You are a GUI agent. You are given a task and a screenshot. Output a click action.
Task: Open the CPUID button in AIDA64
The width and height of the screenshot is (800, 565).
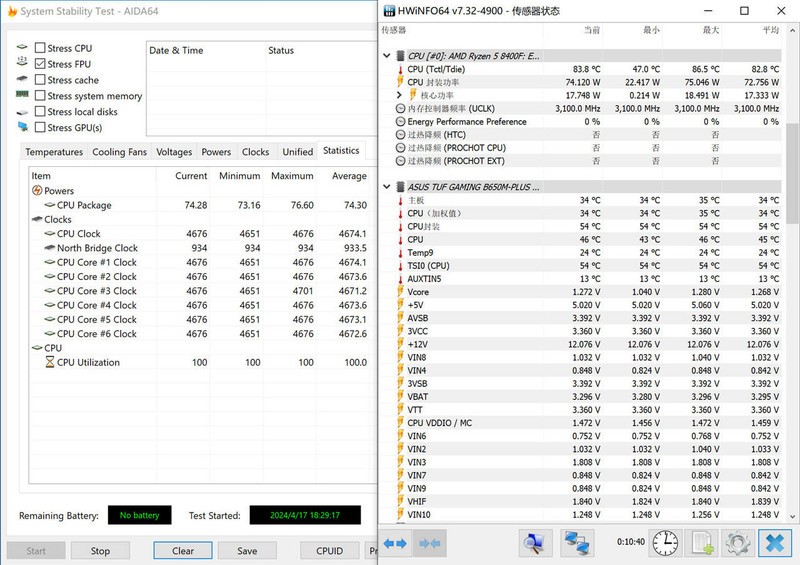click(x=330, y=551)
